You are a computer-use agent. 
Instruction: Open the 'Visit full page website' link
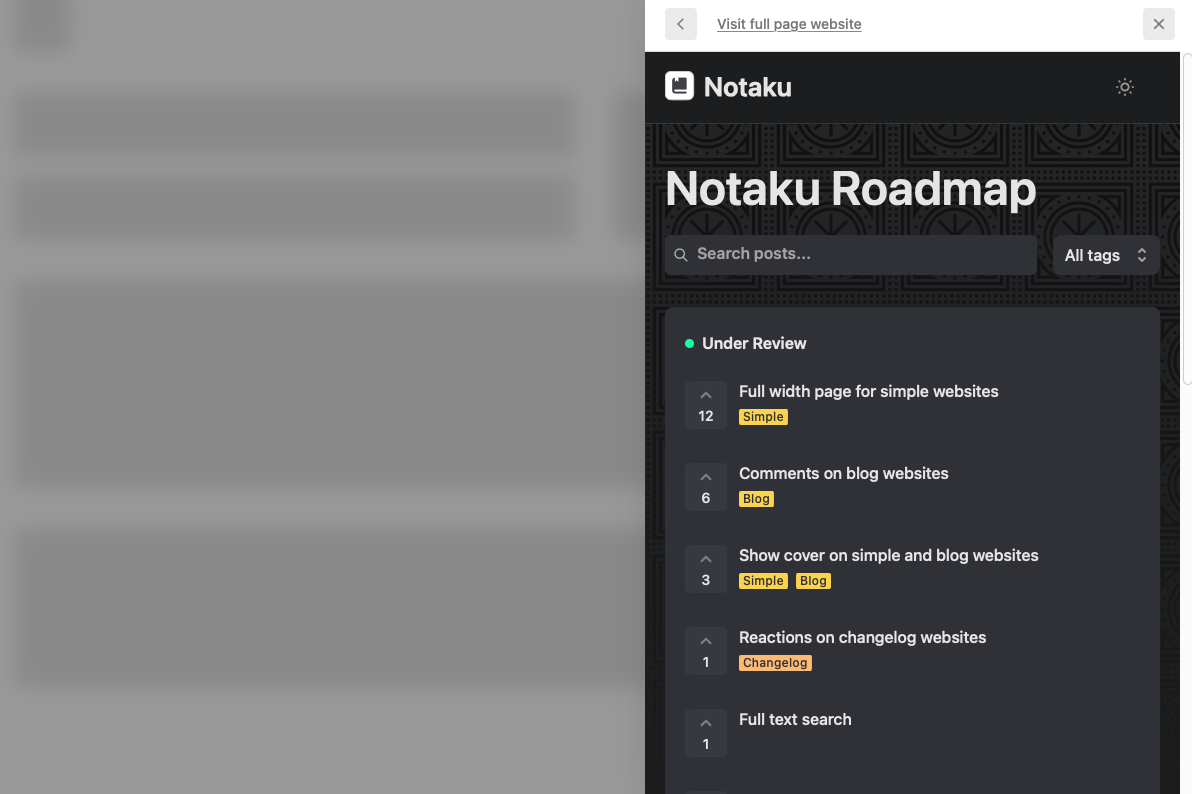pos(789,23)
